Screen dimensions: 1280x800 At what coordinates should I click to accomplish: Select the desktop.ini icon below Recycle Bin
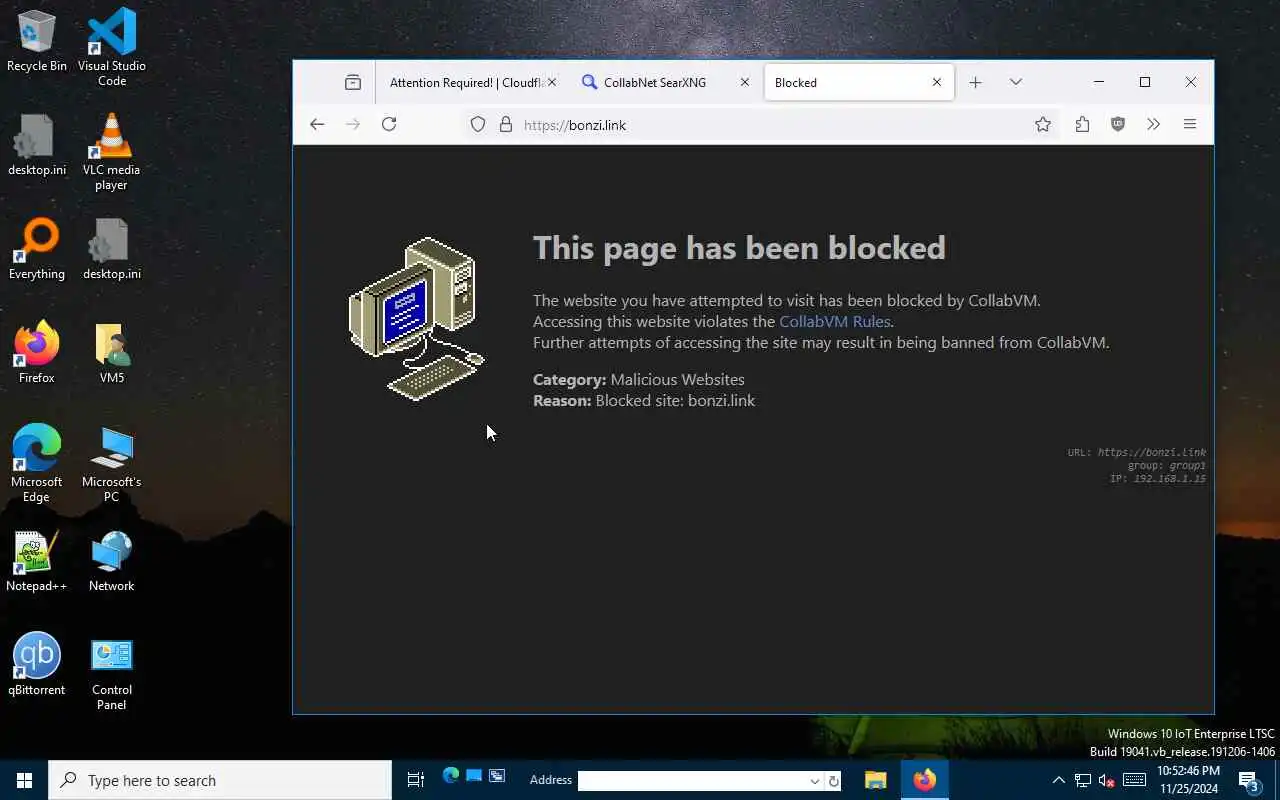coord(37,146)
